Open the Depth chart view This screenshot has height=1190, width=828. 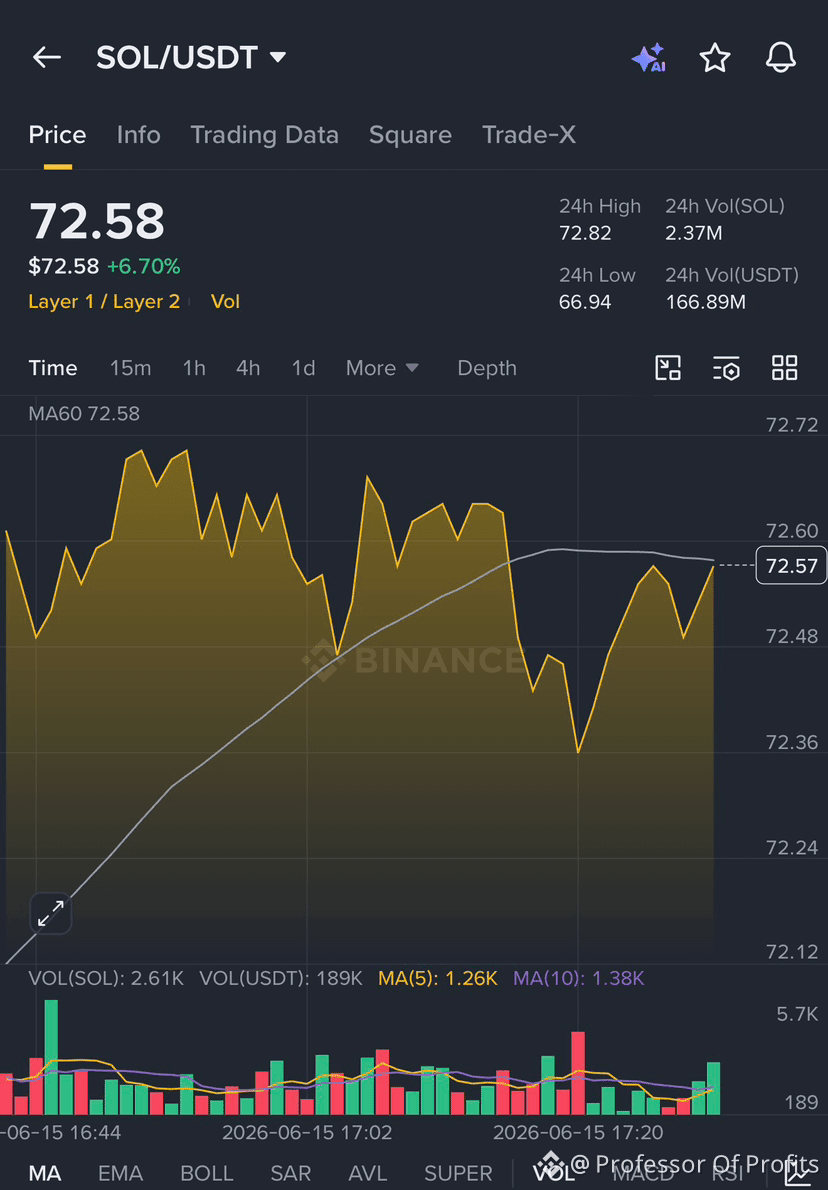pyautogui.click(x=486, y=368)
